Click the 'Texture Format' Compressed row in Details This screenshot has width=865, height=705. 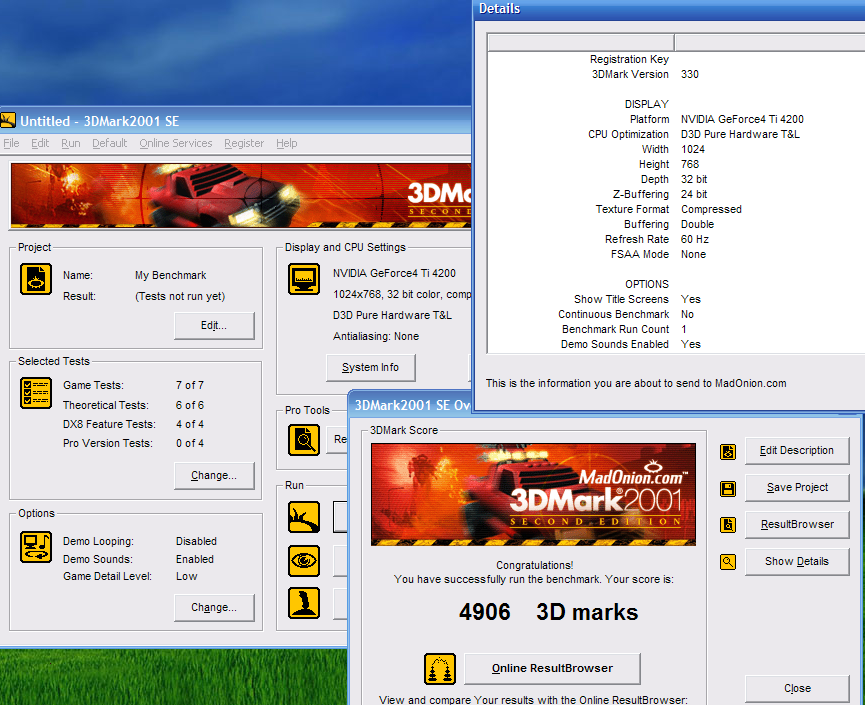(x=676, y=209)
